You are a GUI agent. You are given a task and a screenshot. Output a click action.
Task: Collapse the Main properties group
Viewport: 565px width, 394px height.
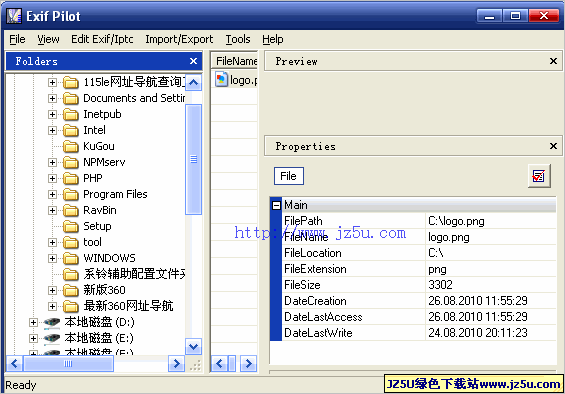tap(276, 205)
